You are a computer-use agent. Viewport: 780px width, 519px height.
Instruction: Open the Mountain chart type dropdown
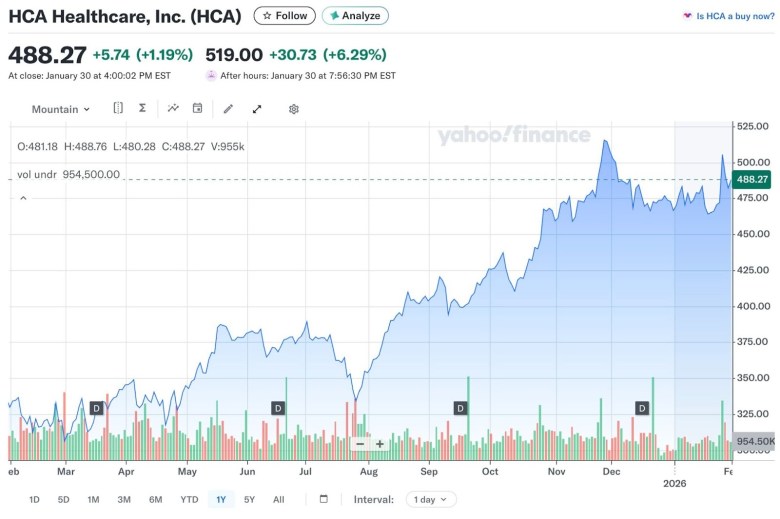click(x=60, y=109)
